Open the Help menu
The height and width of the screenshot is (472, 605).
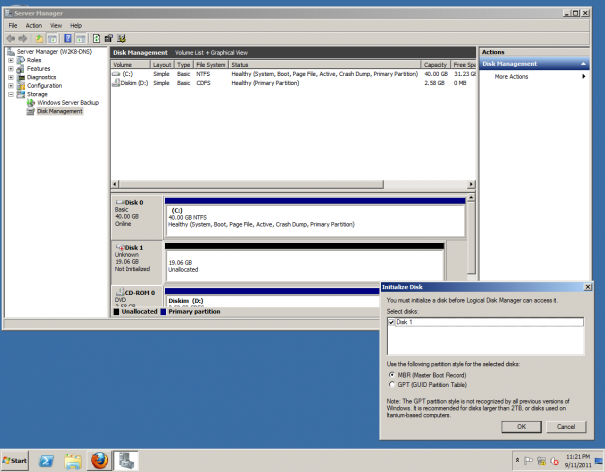tap(76, 25)
